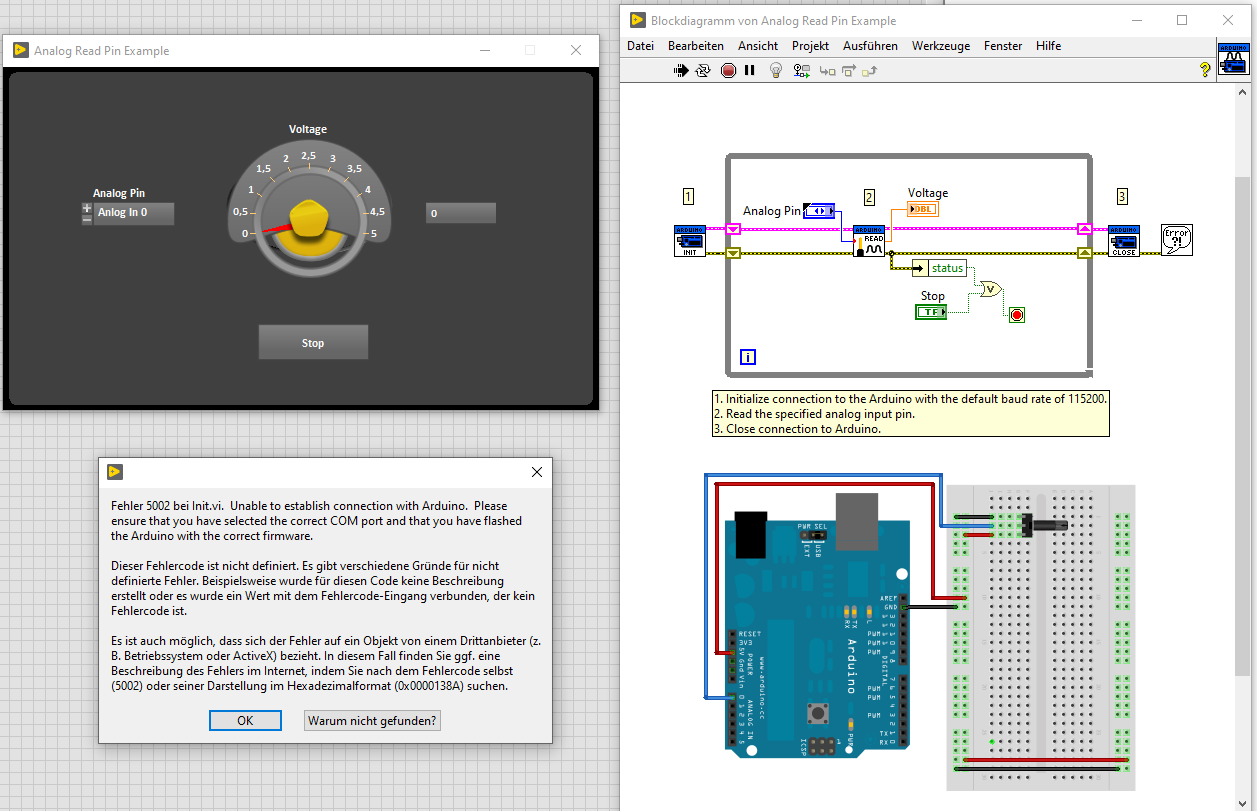Click the Warum nicht gefunden? button

pos(372,720)
